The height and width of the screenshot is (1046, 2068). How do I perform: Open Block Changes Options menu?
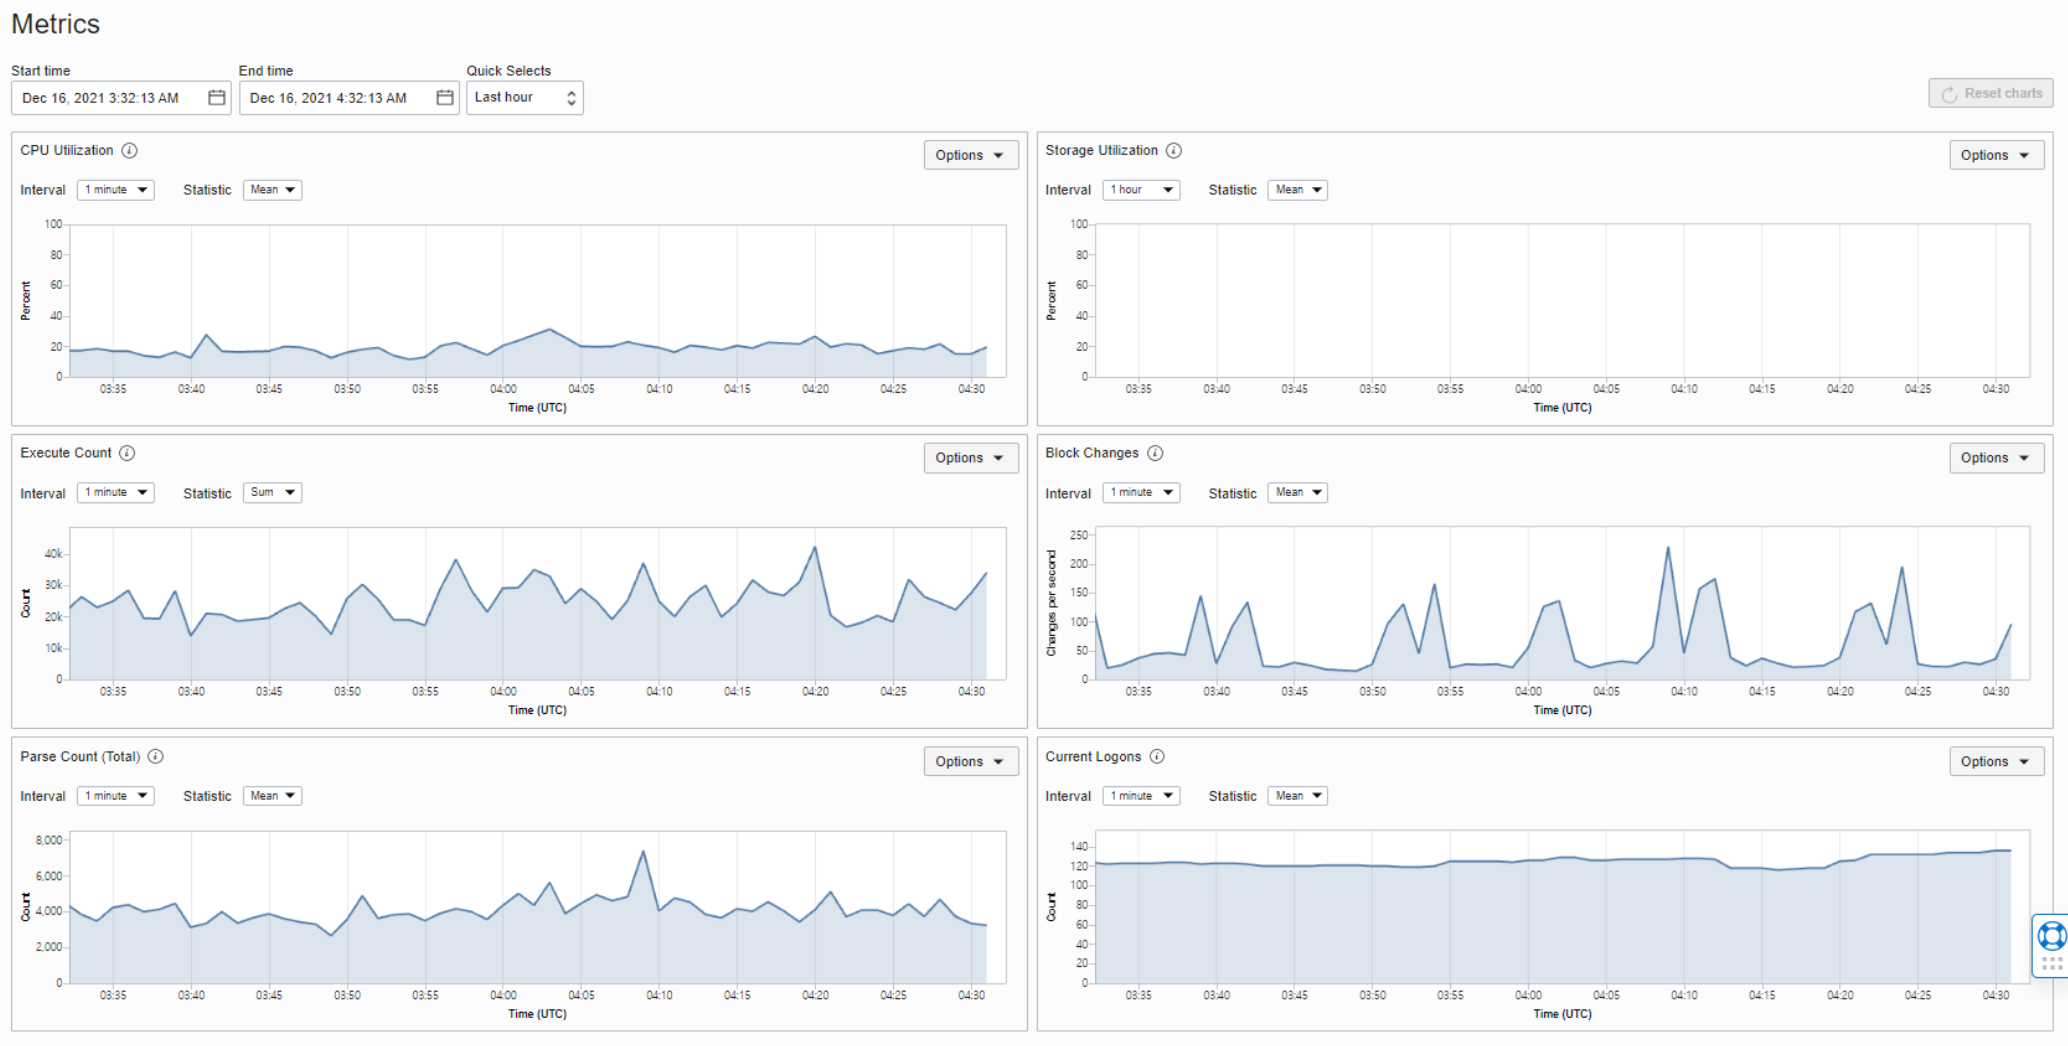1996,458
